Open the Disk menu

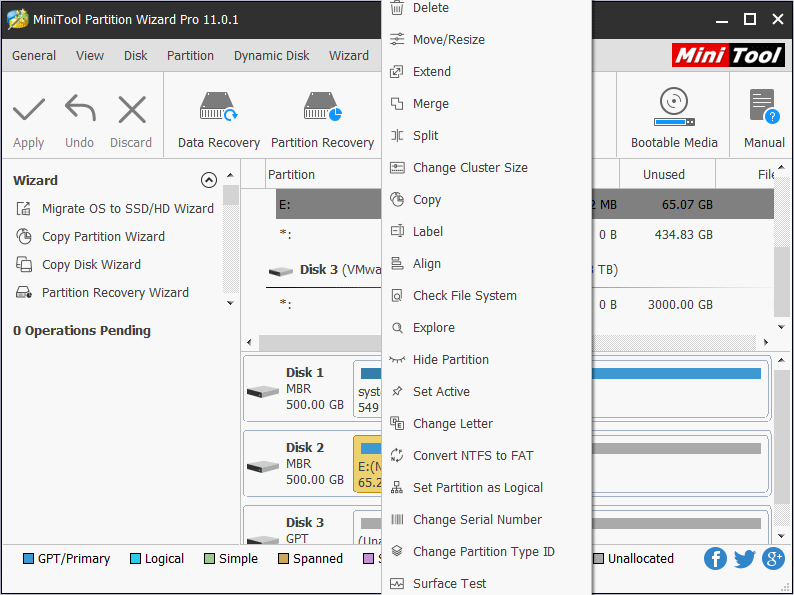pos(136,55)
